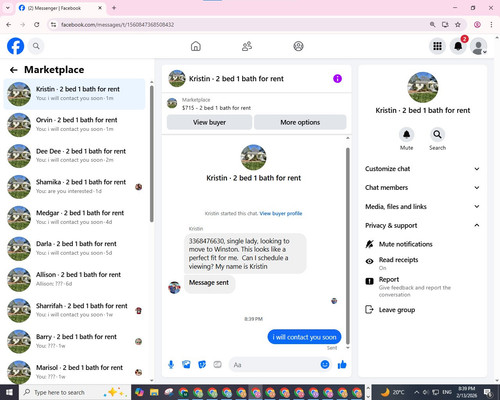Image resolution: width=500 pixels, height=400 pixels.
Task: Open the Windows notification center icon
Action: 489,392
